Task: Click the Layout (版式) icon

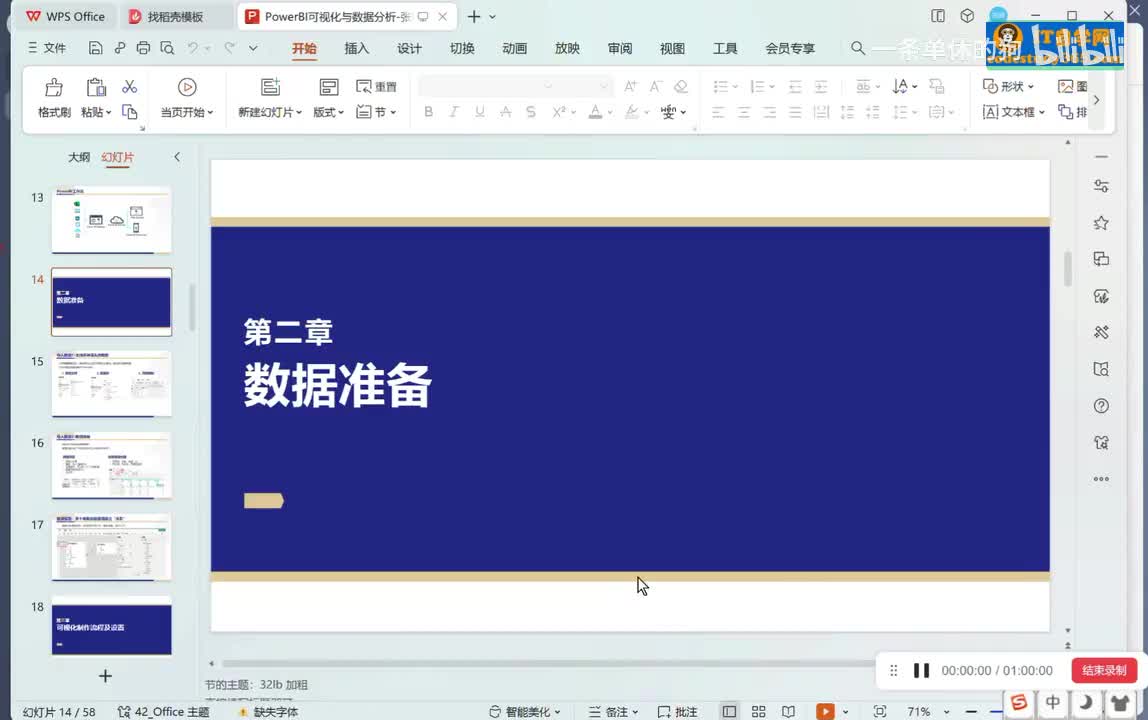Action: (x=329, y=87)
